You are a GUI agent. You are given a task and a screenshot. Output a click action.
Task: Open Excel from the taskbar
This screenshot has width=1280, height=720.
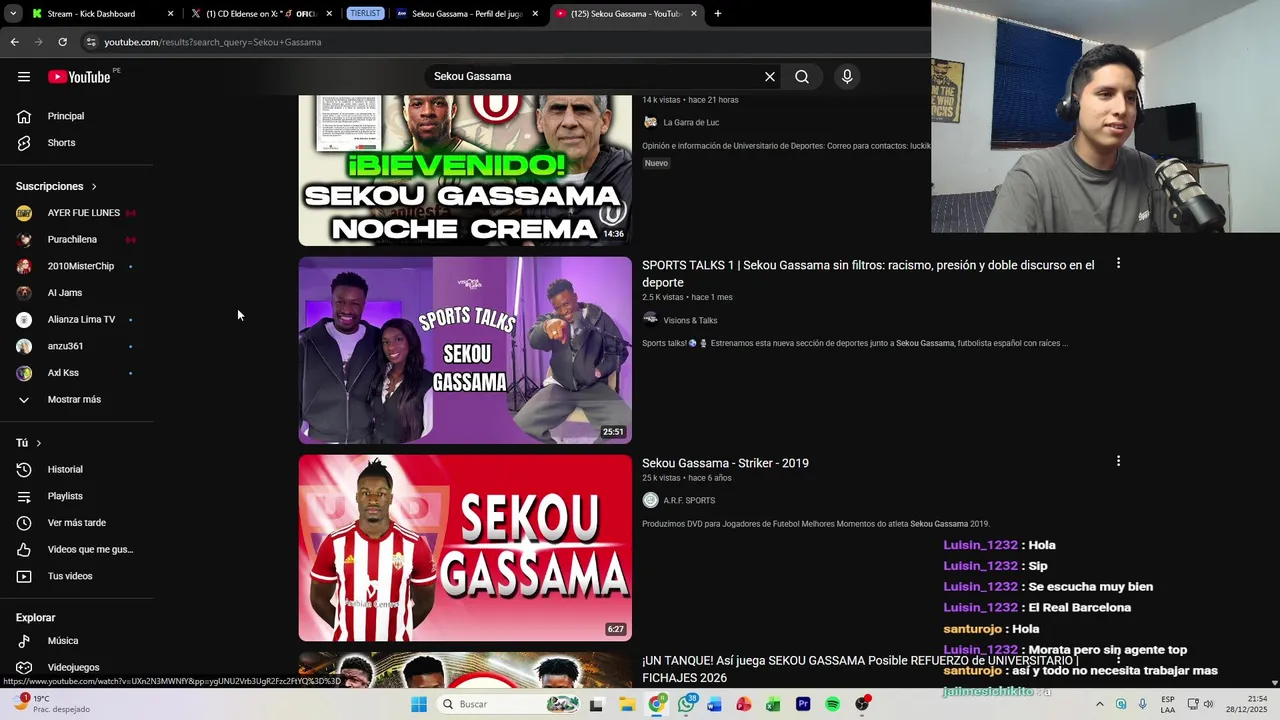pyautogui.click(x=773, y=704)
